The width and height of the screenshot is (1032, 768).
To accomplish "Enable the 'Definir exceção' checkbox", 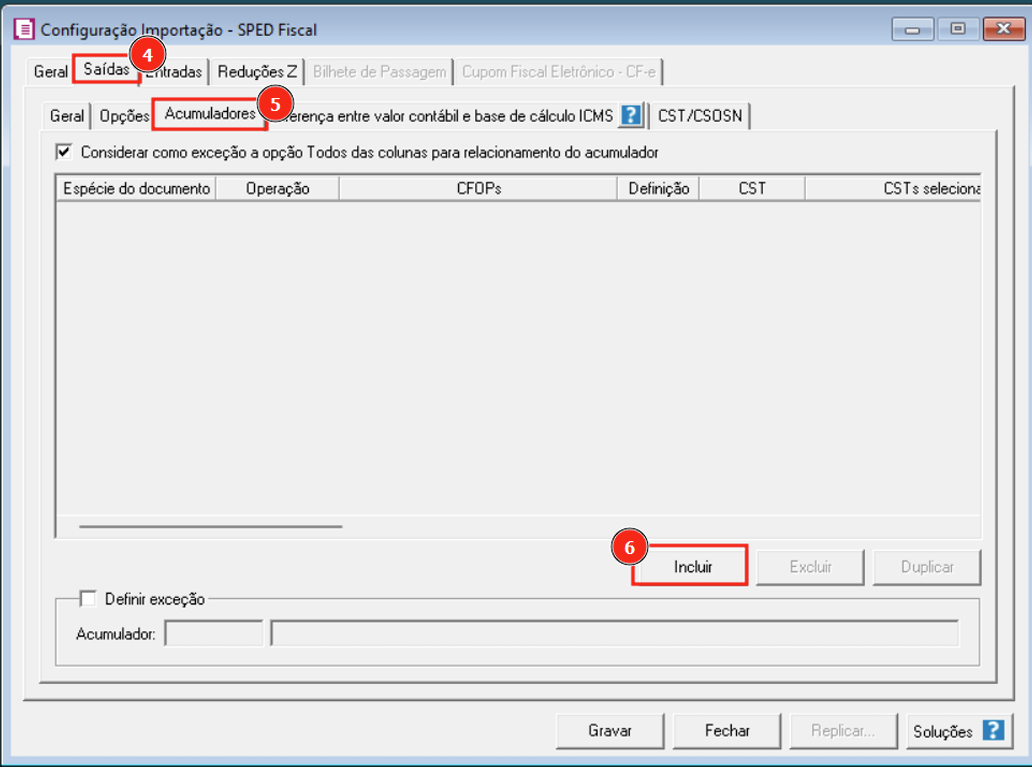I will point(89,599).
